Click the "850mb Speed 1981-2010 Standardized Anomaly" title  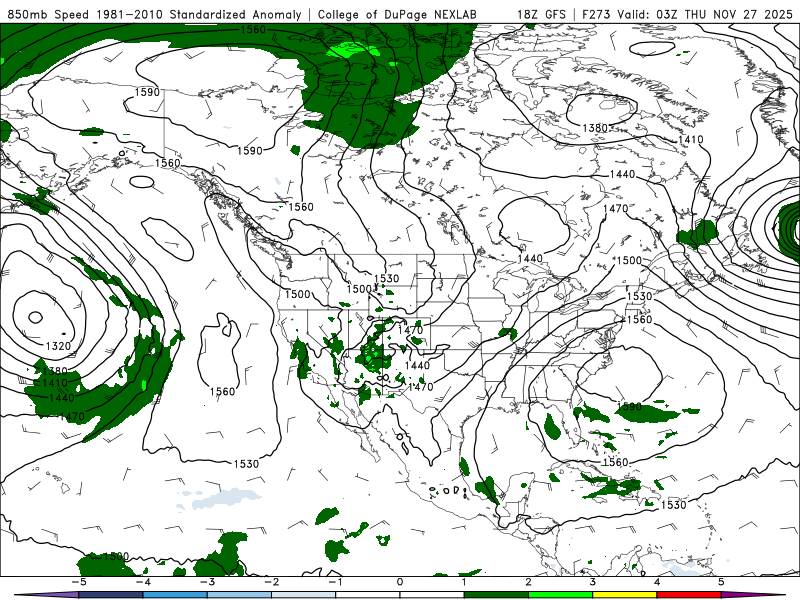pyautogui.click(x=154, y=14)
